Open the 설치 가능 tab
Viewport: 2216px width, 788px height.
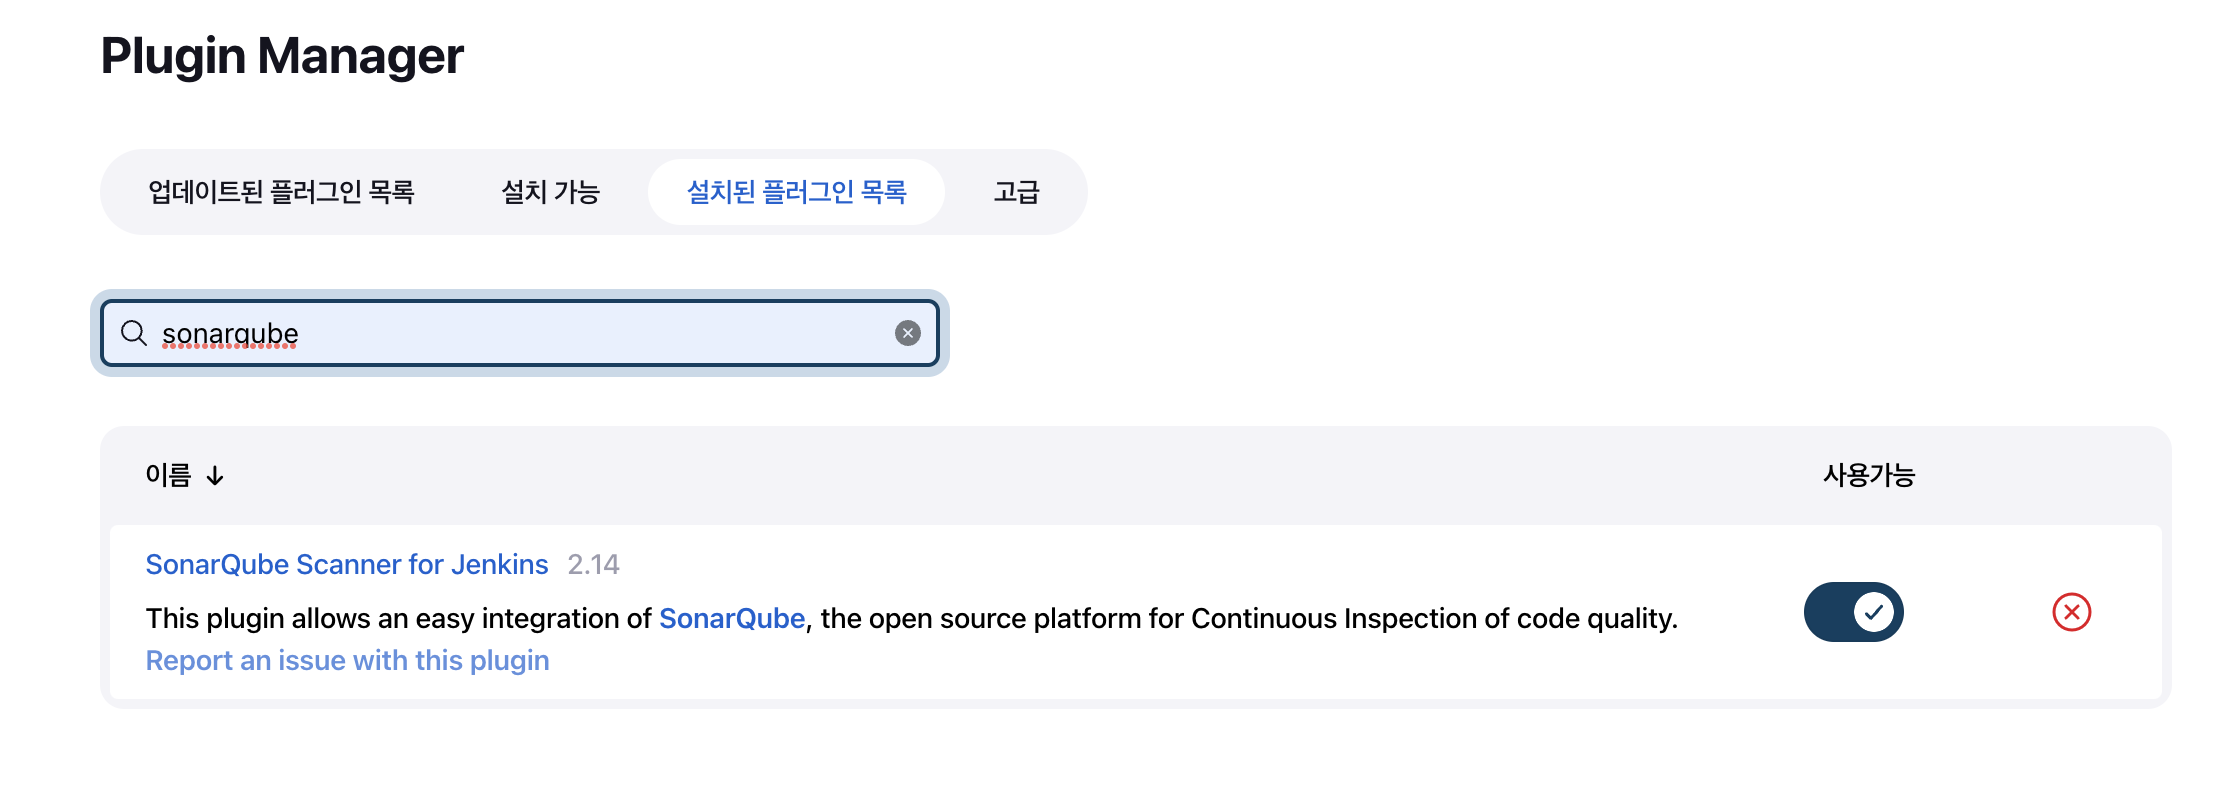pos(550,192)
